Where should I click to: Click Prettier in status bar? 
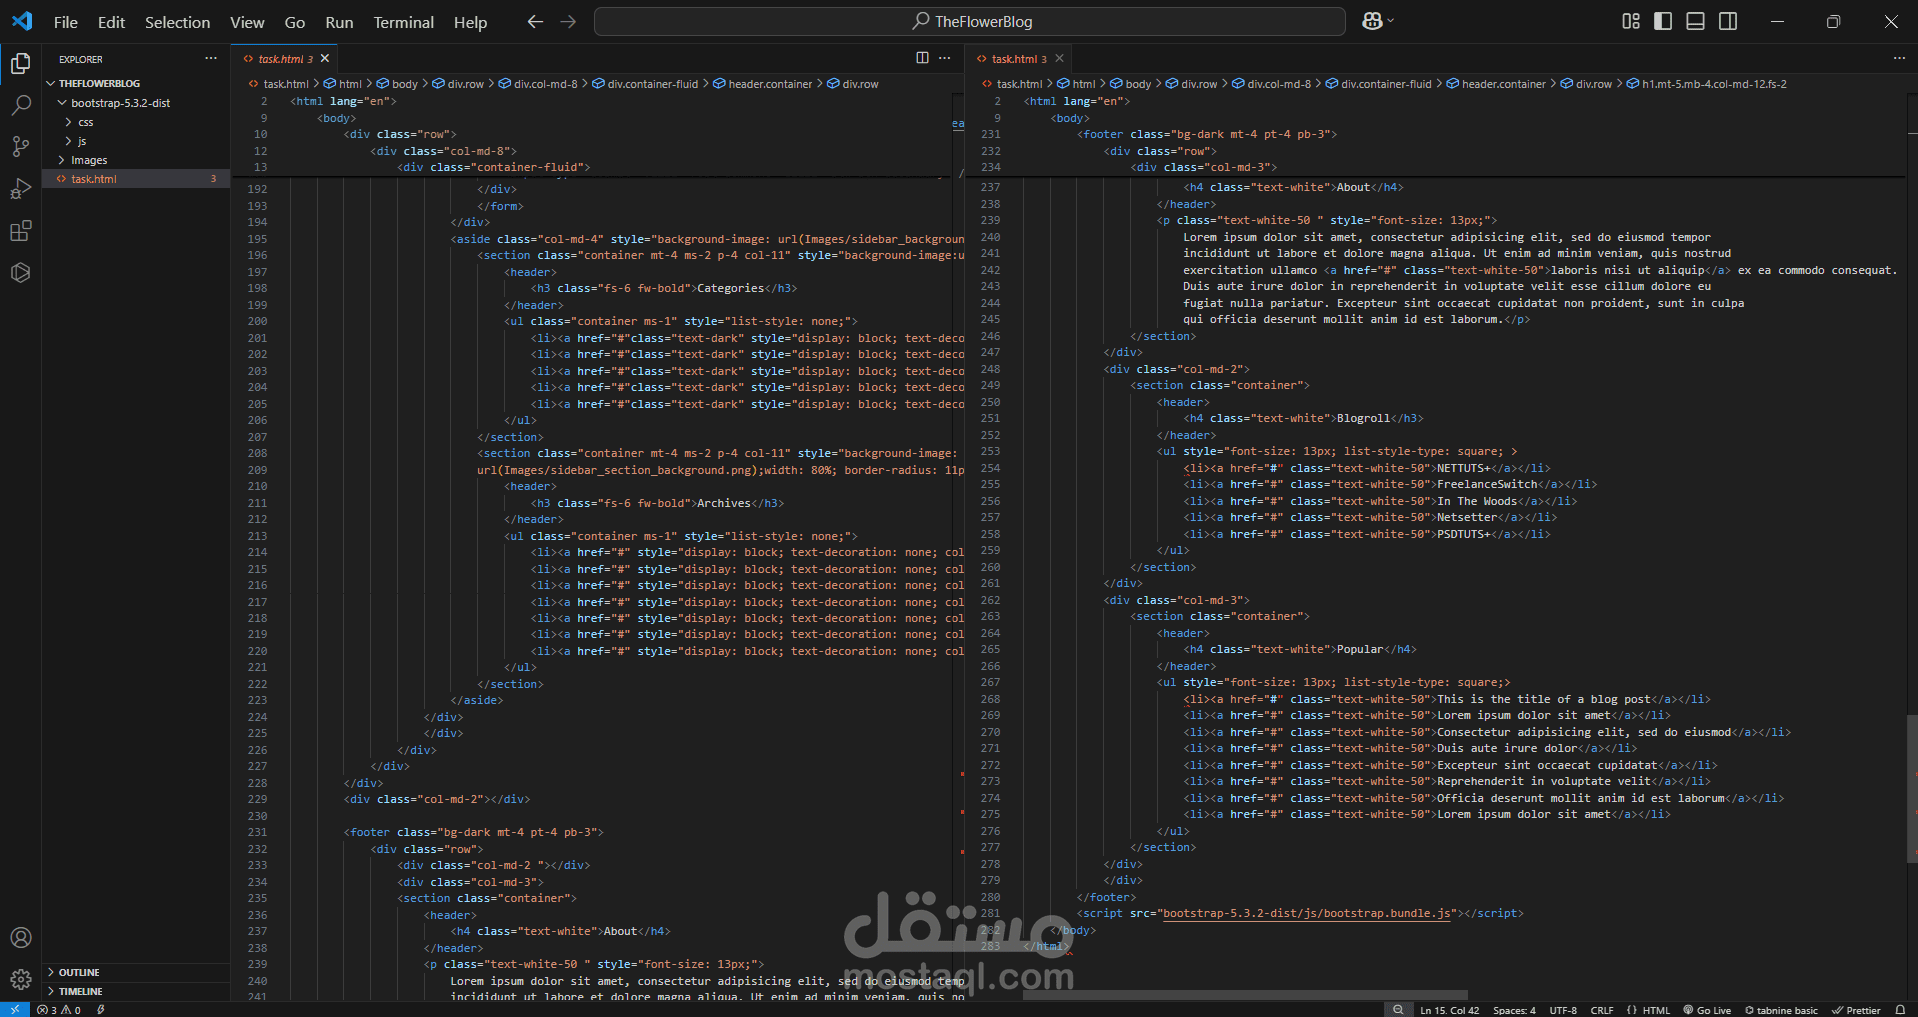1856,1010
